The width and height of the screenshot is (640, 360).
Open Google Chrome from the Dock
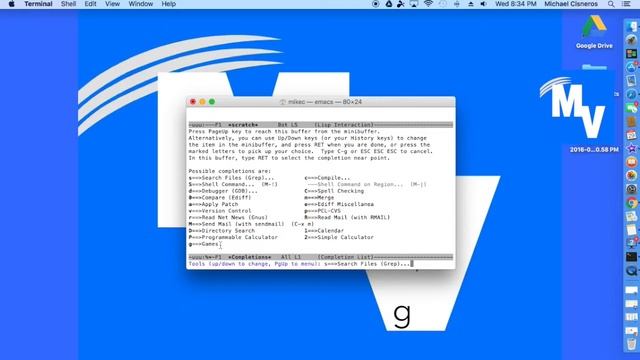631,202
